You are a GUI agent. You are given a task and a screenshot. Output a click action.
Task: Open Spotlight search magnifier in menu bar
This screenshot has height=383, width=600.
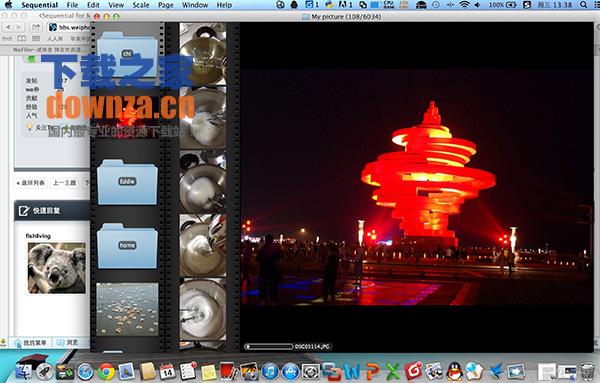coord(583,5)
